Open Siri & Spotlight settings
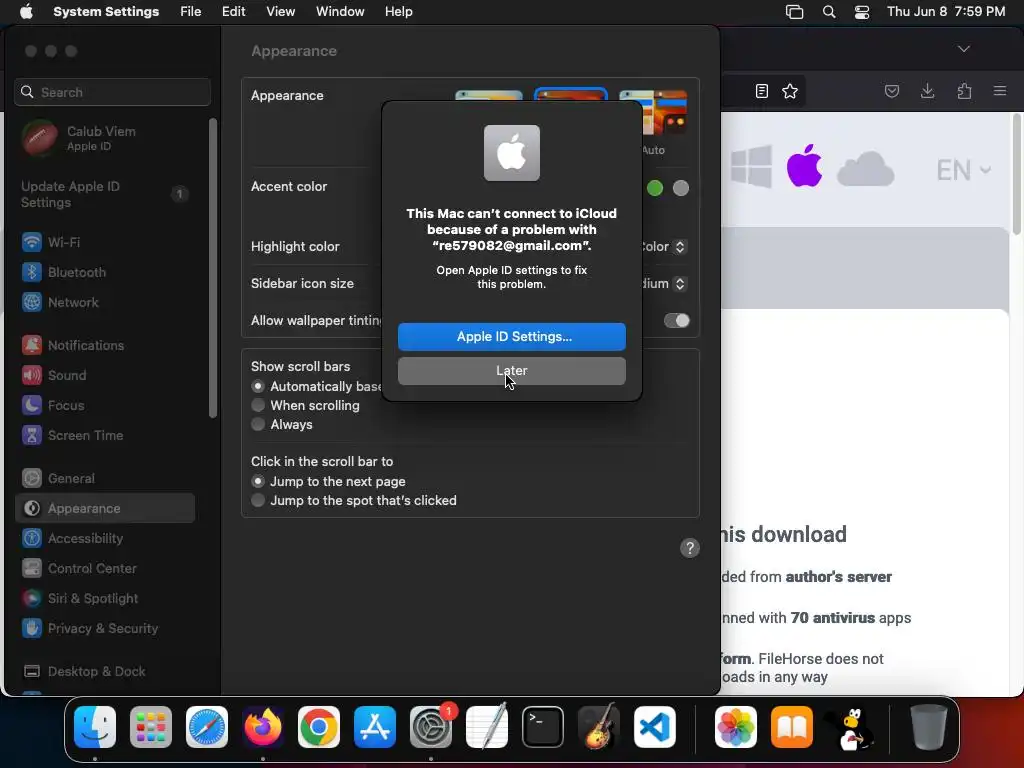1024x768 pixels. [104, 599]
